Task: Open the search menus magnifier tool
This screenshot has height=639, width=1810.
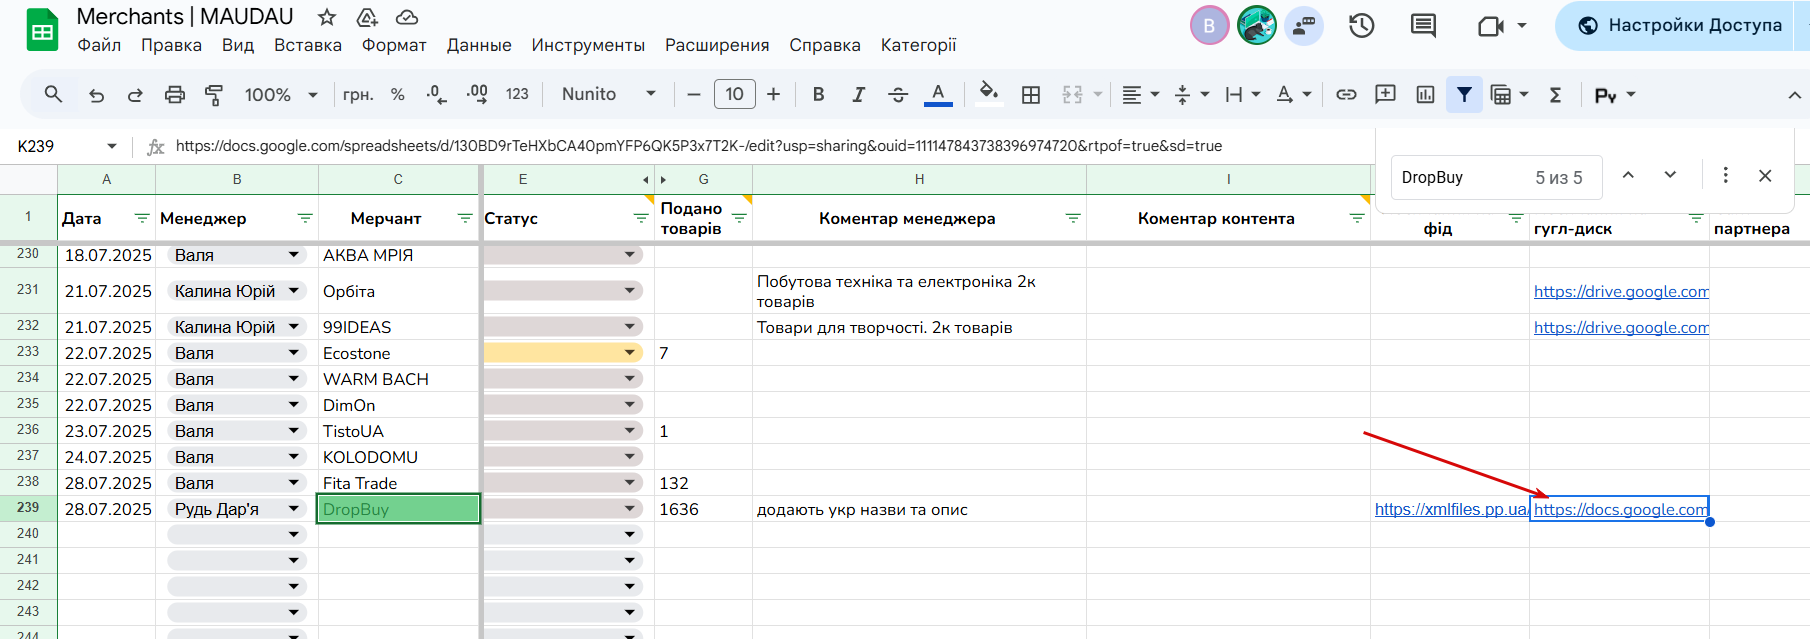Action: (x=54, y=94)
